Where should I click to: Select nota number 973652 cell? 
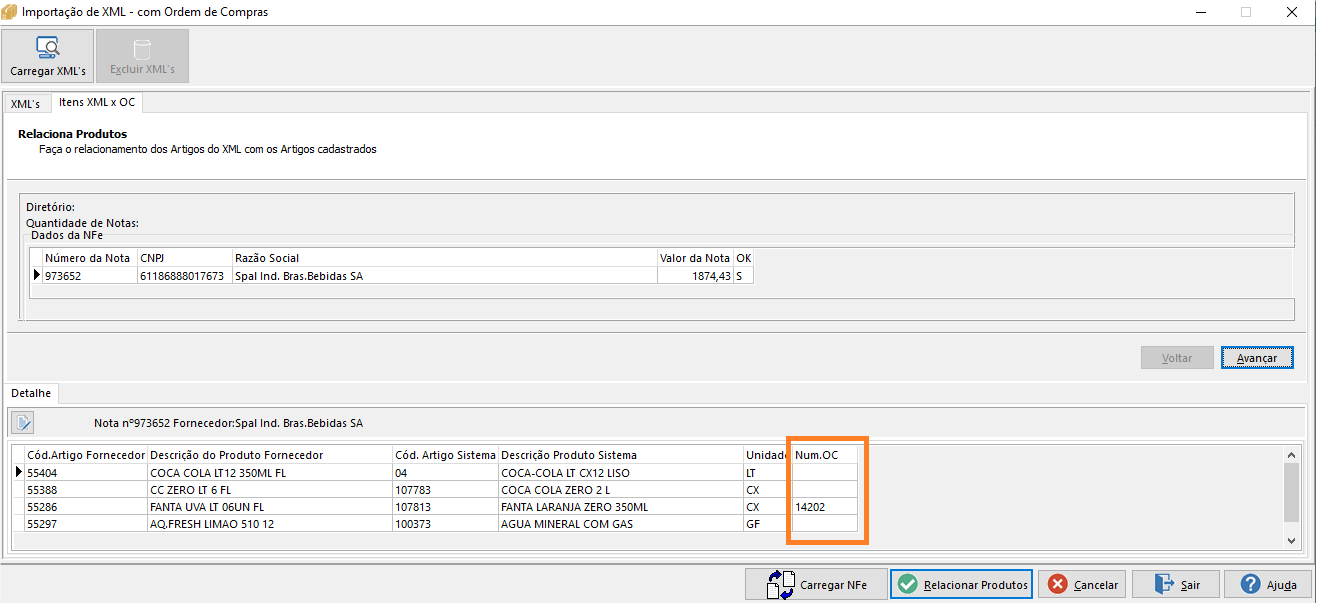(x=89, y=276)
